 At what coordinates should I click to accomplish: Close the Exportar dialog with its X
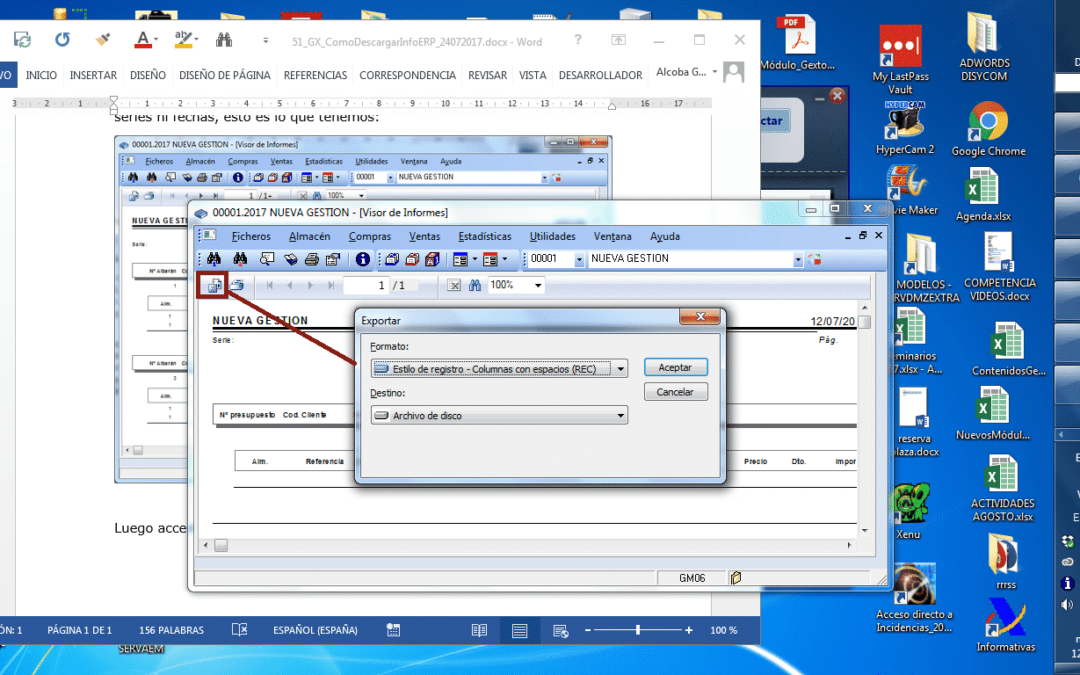click(700, 316)
